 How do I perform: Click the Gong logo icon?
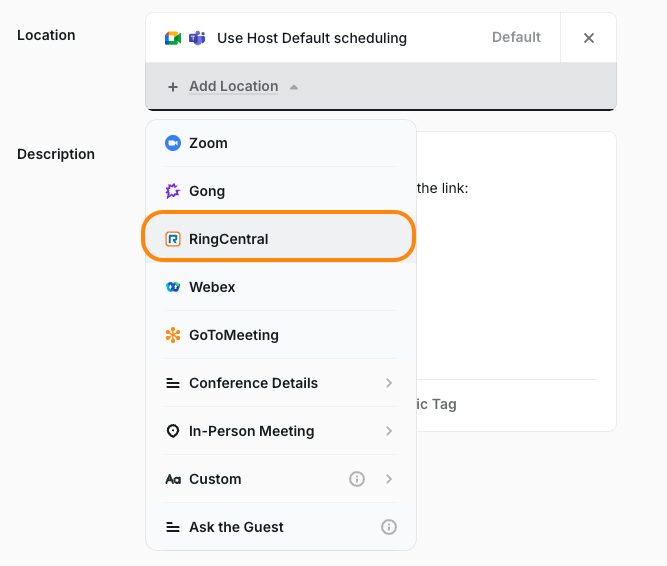(173, 191)
